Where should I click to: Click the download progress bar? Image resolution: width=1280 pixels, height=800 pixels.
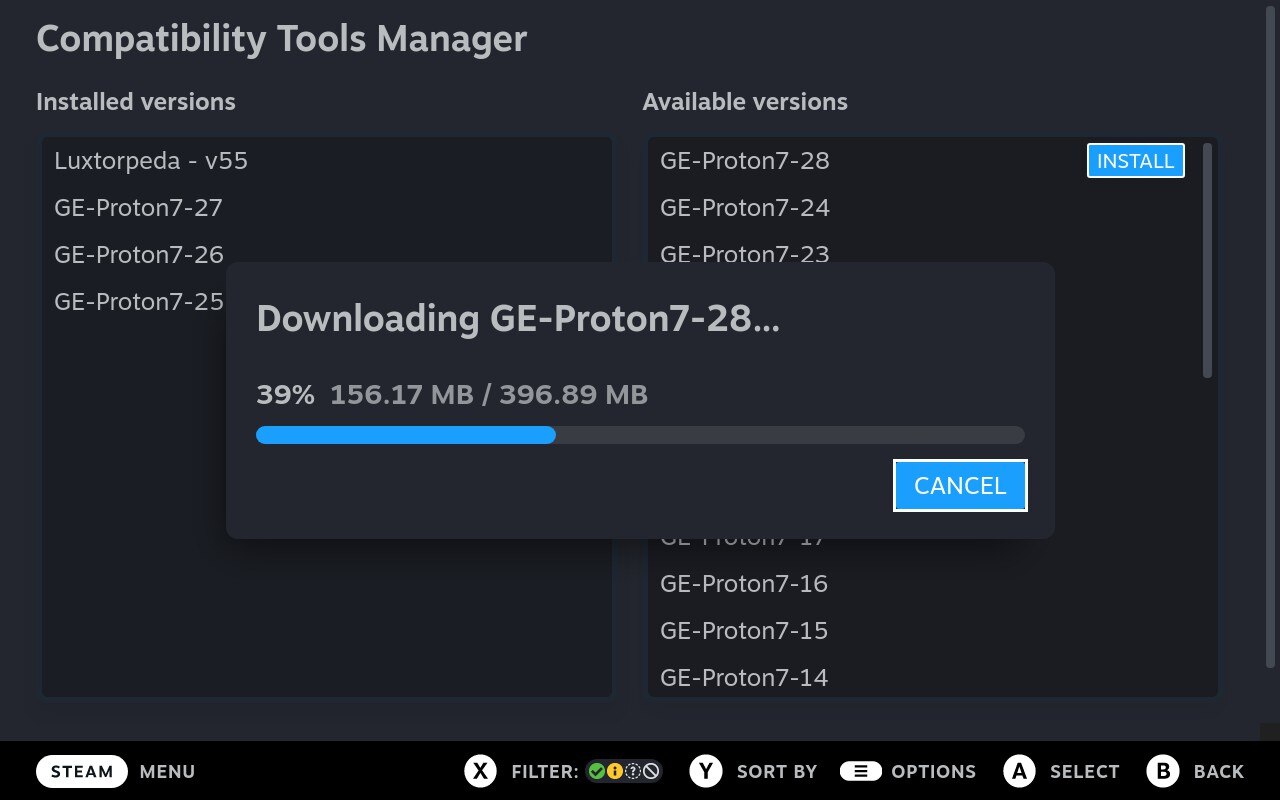pos(640,435)
